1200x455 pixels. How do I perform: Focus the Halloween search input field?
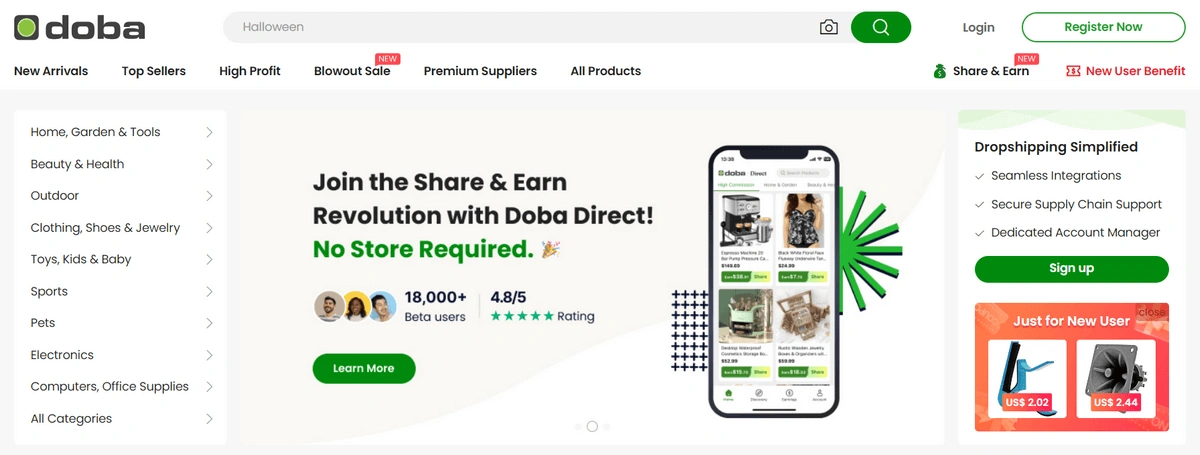[525, 27]
